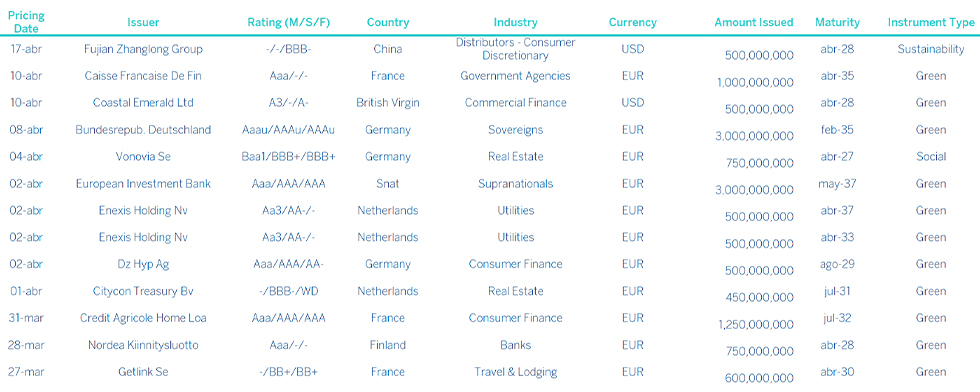Select Coastal Emerald Ltd row
980x392 pixels.
[x=490, y=103]
